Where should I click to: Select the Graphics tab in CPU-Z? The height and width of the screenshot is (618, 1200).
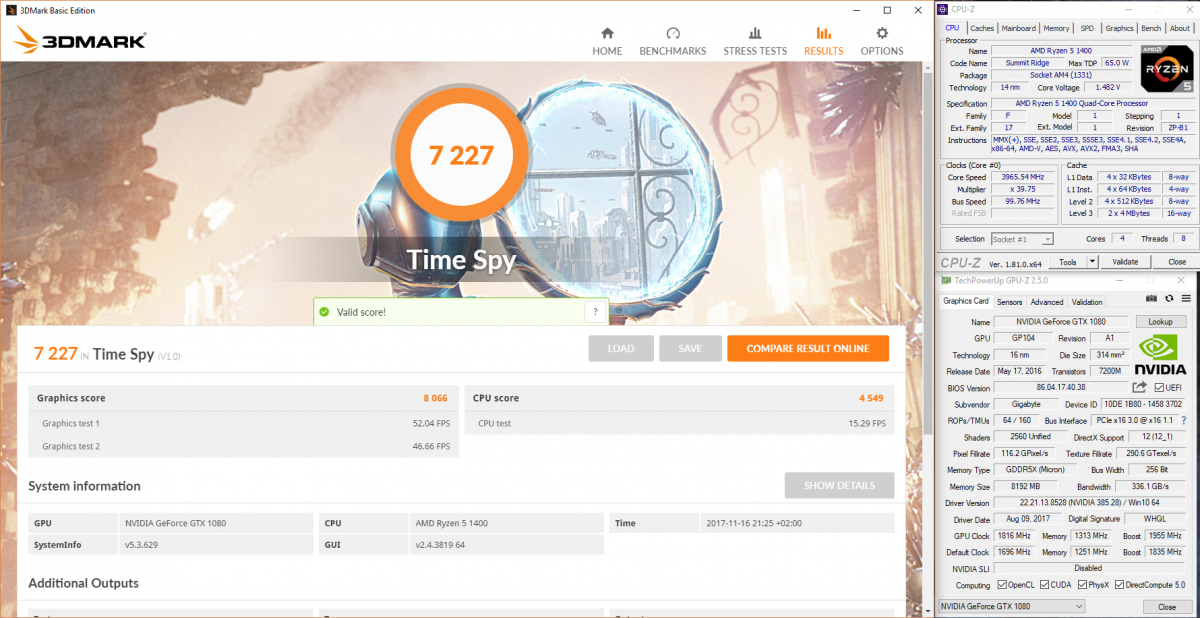tap(1119, 28)
